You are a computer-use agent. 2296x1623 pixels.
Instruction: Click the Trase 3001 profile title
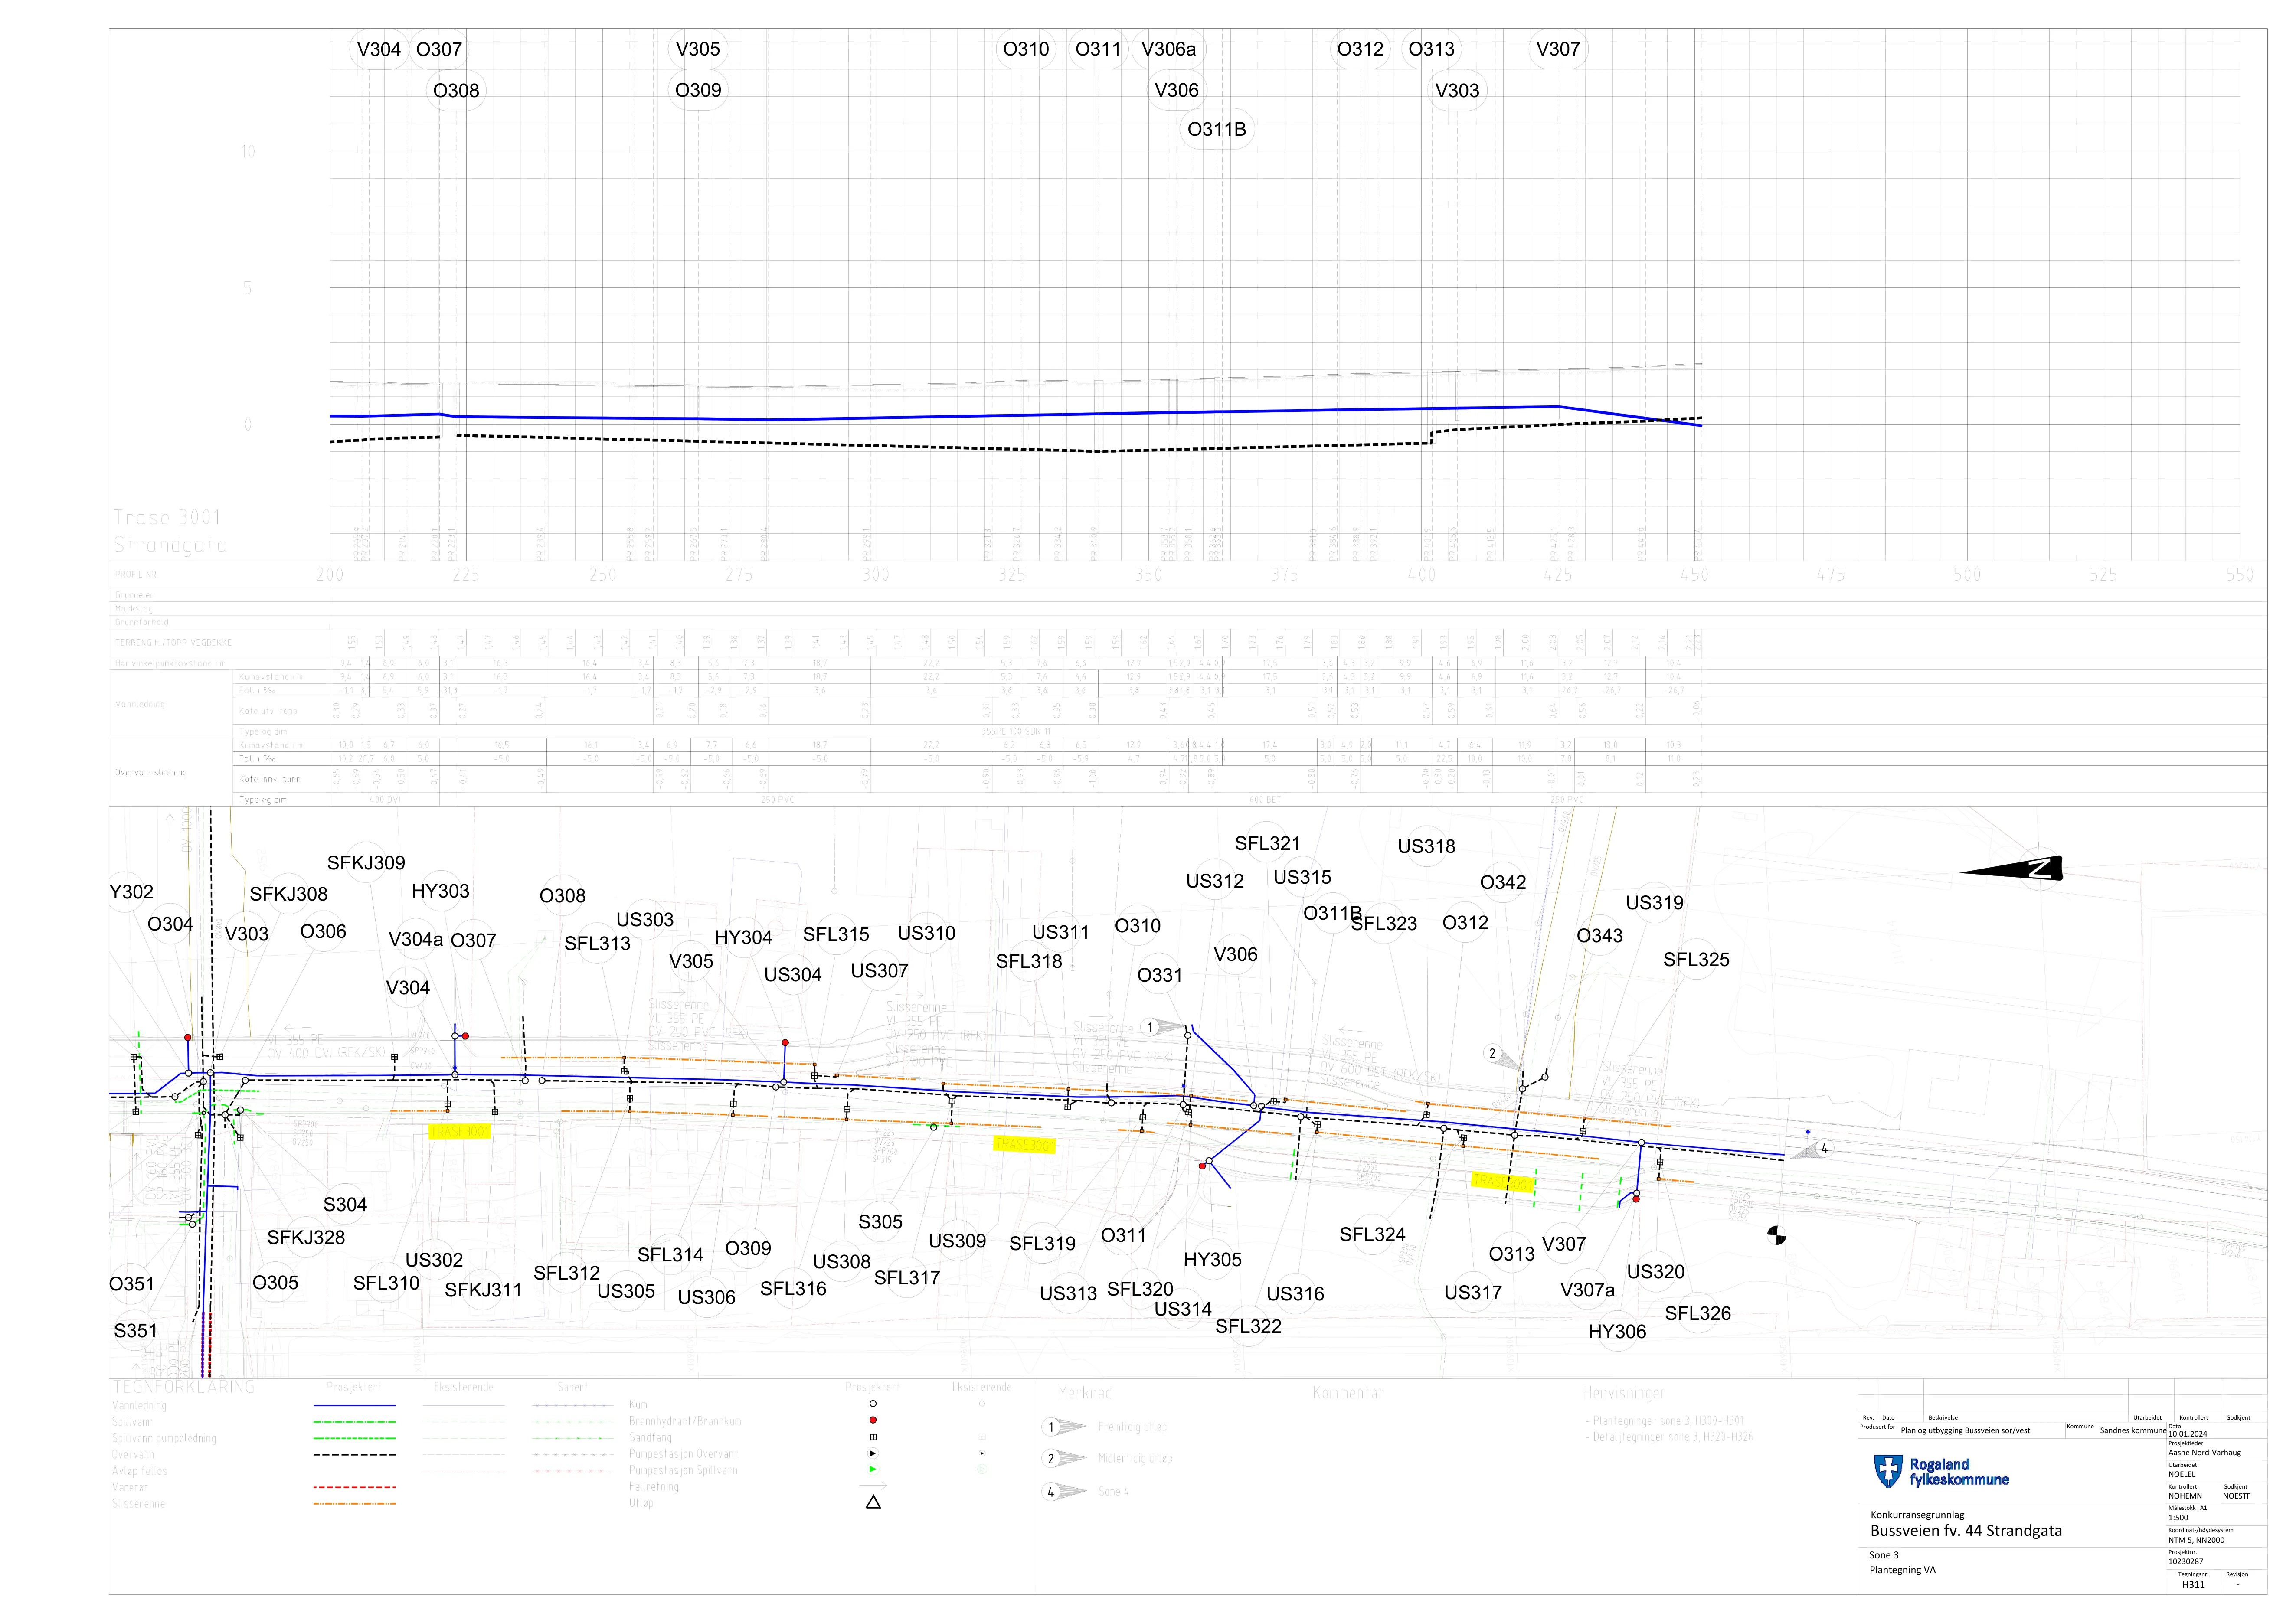click(x=167, y=517)
